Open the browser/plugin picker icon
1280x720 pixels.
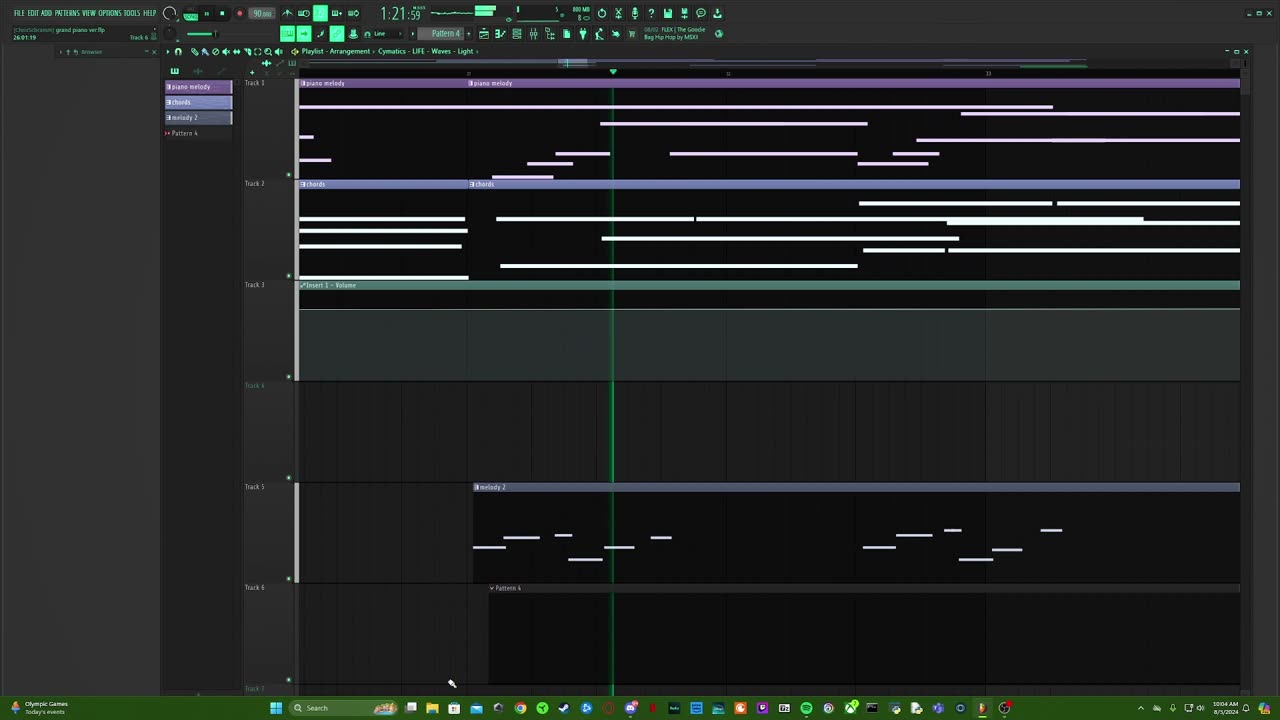(550, 33)
